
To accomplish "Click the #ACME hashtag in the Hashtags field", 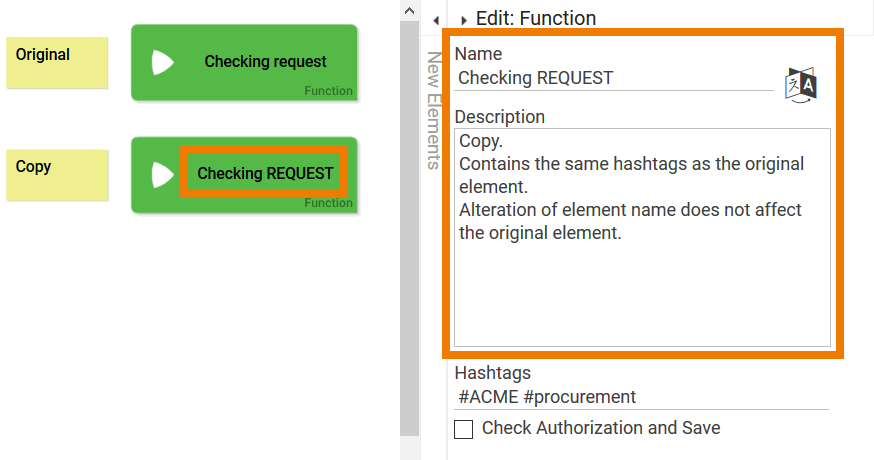I will coord(488,397).
